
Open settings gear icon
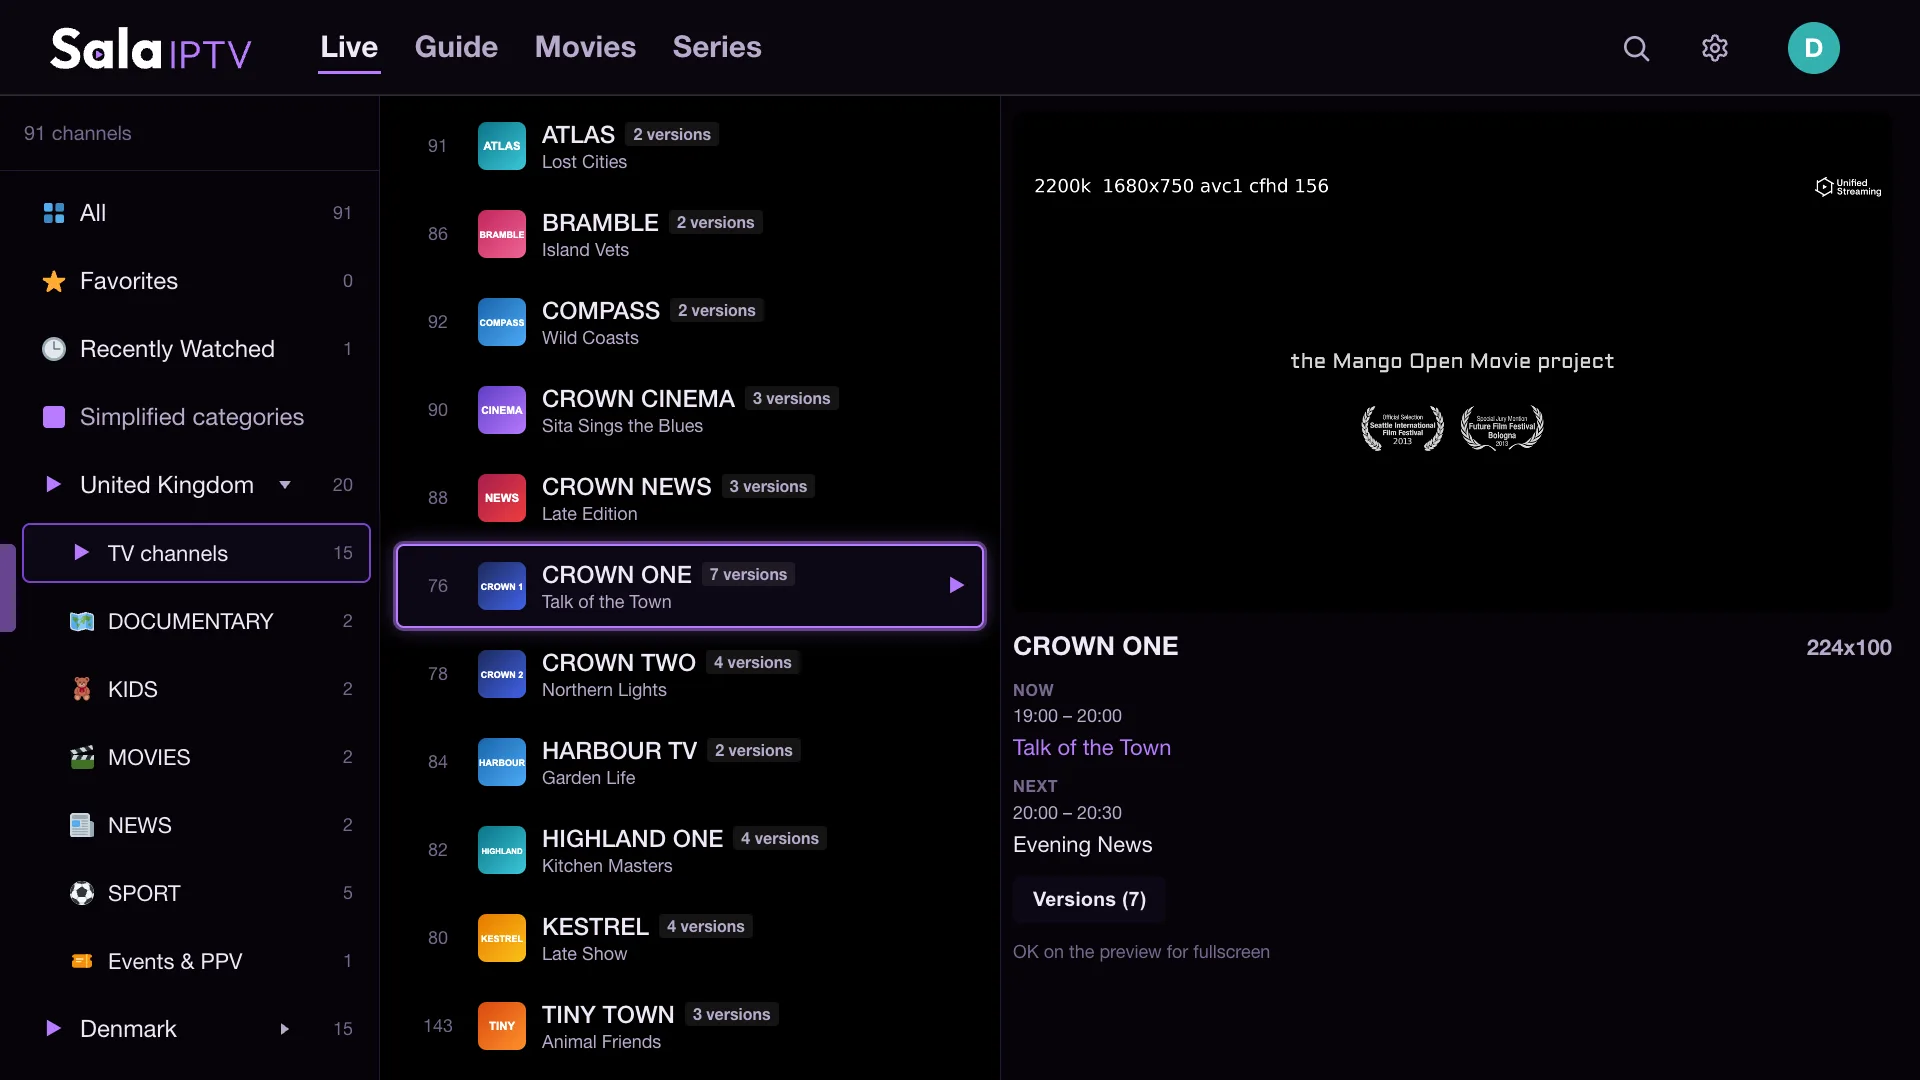(1715, 48)
